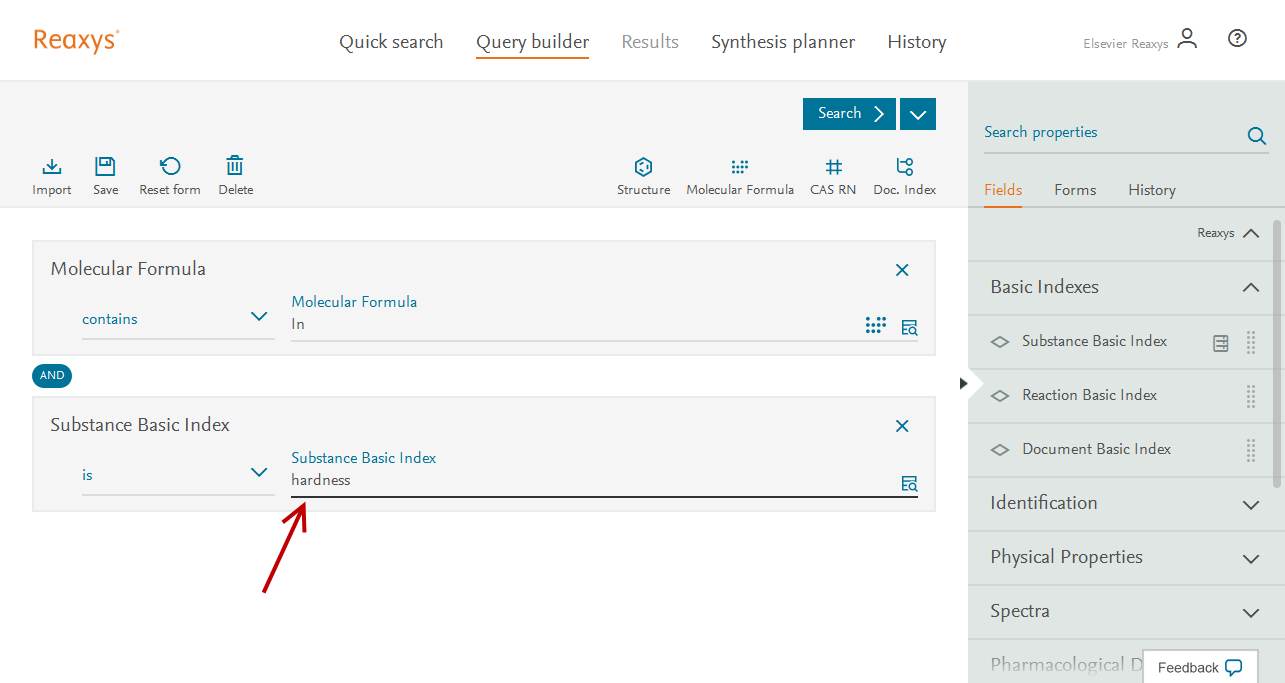Add a CAS RN field

pyautogui.click(x=832, y=167)
